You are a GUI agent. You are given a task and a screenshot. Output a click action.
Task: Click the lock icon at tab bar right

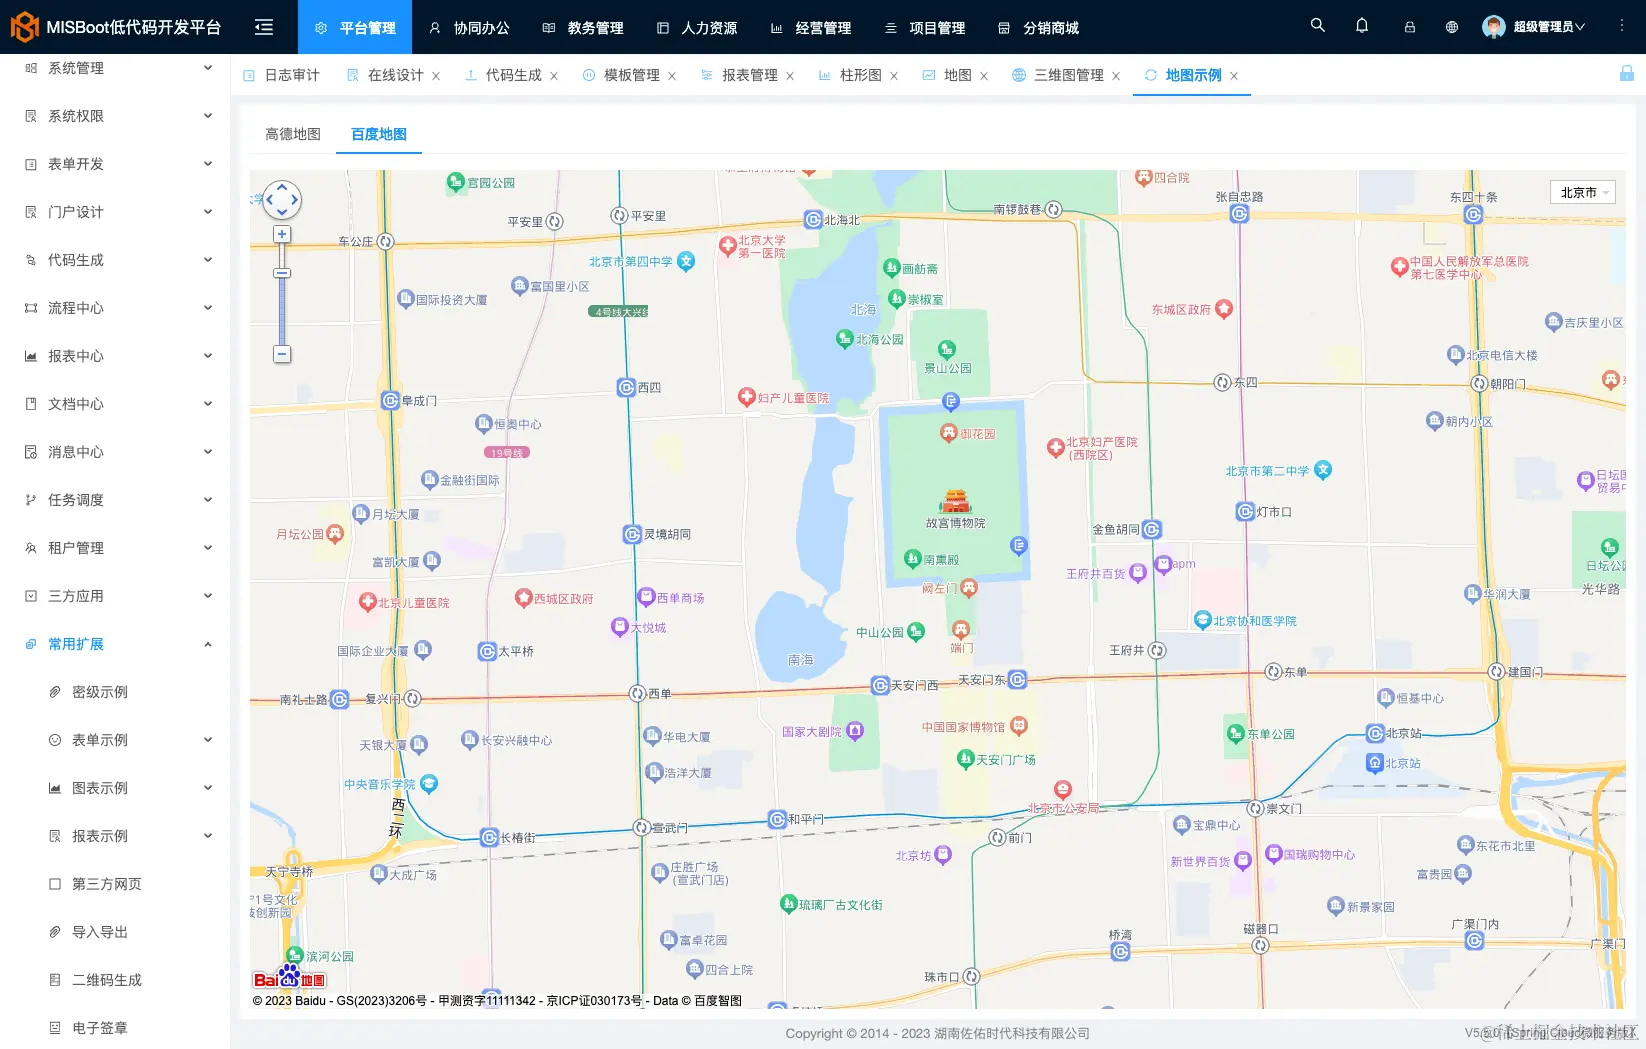pos(1627,73)
